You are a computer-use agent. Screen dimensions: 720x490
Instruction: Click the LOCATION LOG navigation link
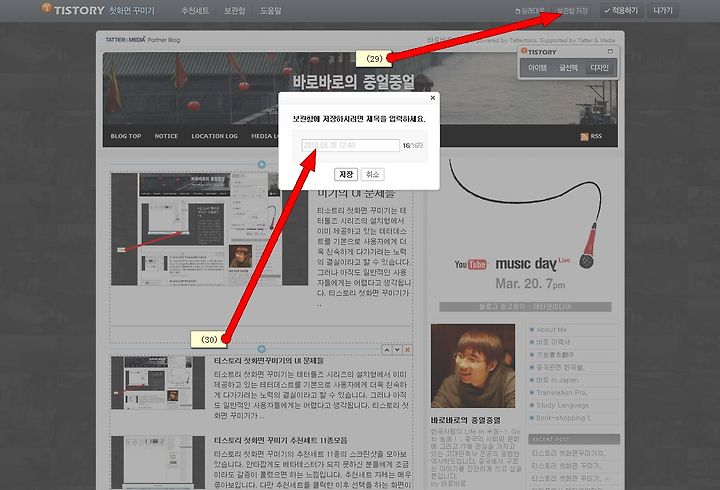(214, 136)
